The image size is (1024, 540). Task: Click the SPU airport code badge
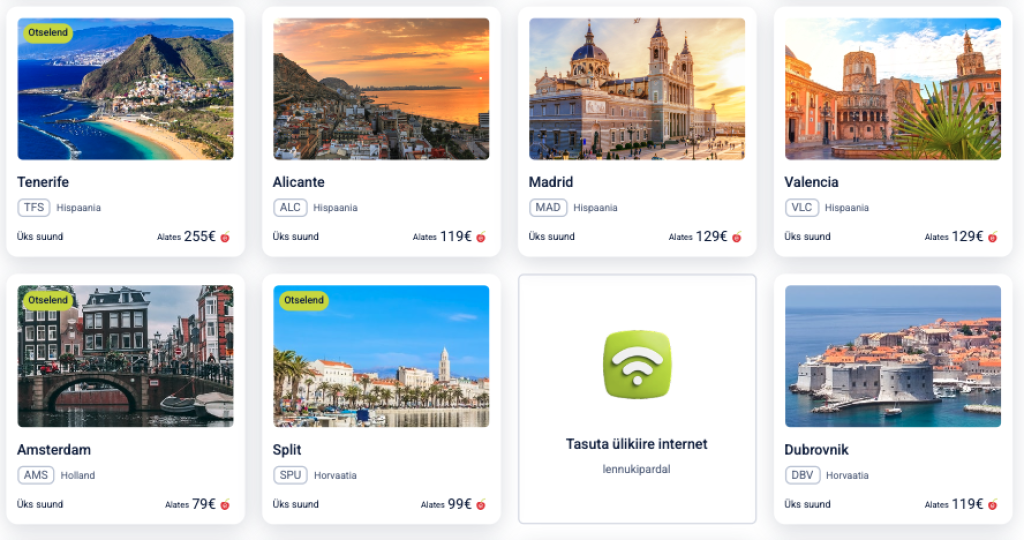tap(290, 475)
